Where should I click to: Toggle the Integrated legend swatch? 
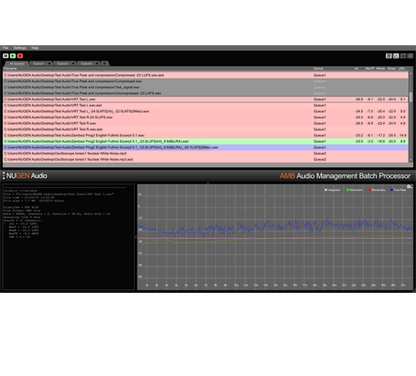(x=326, y=190)
